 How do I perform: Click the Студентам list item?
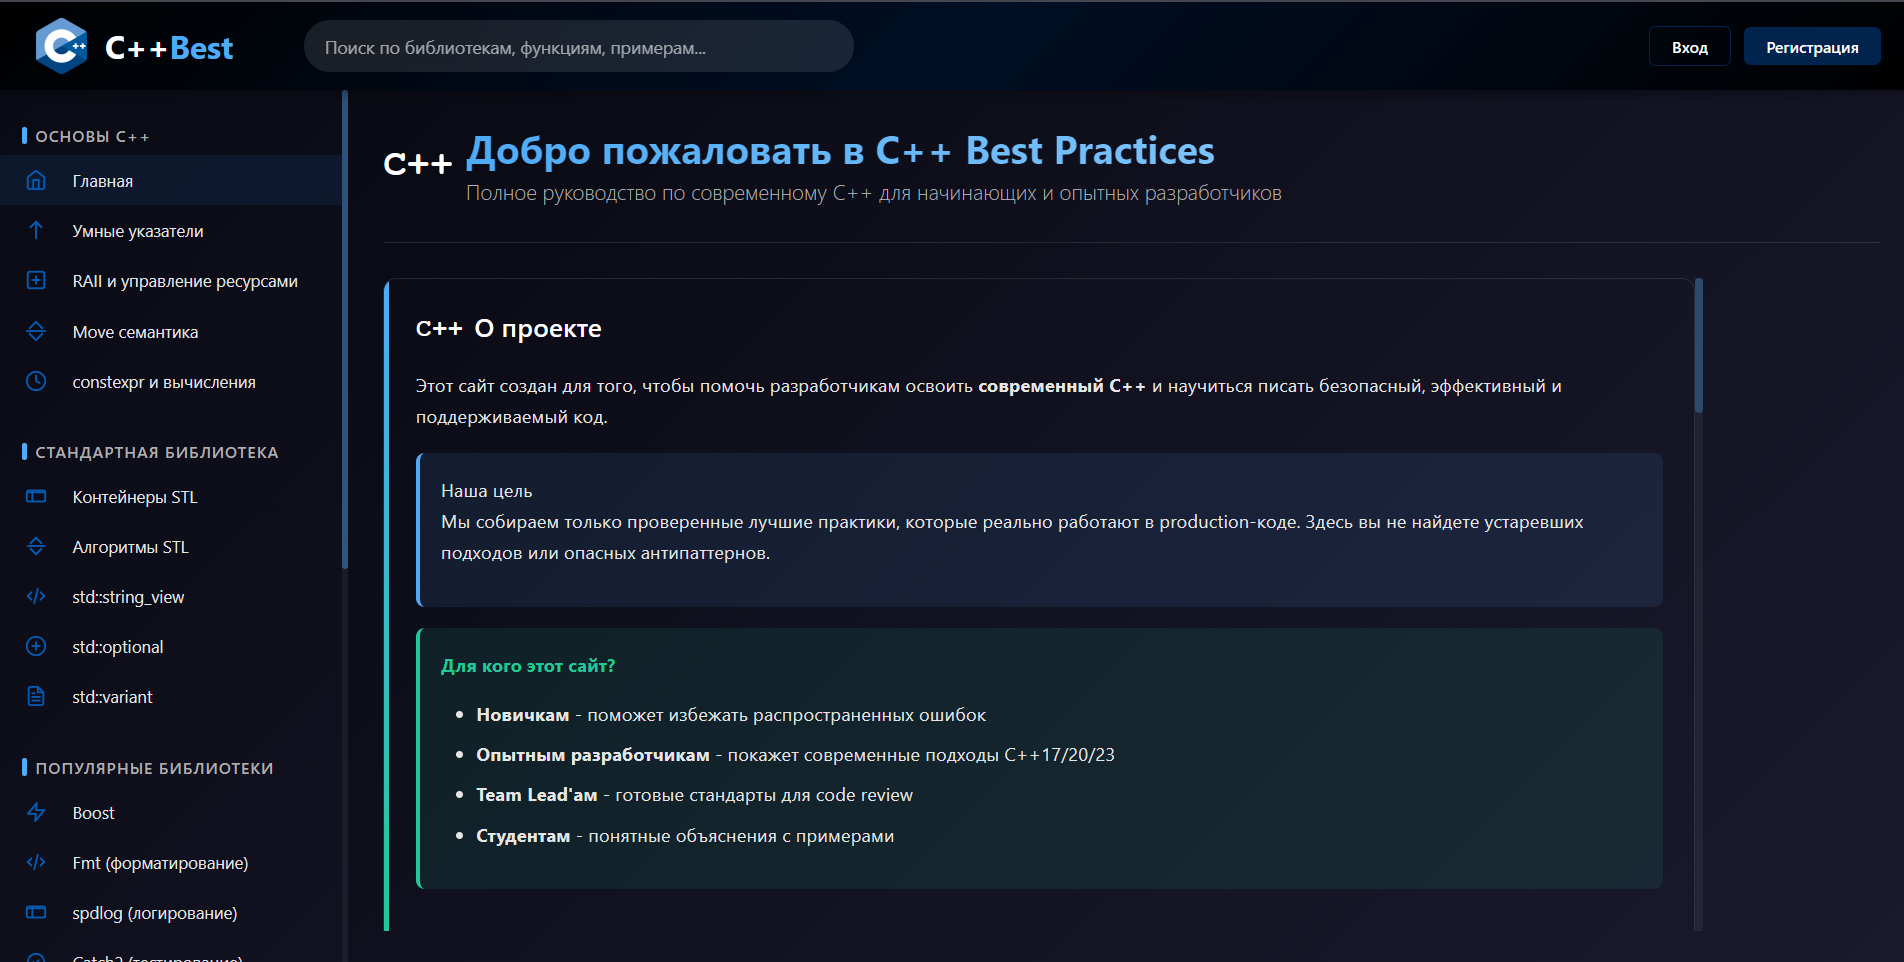[x=685, y=836]
